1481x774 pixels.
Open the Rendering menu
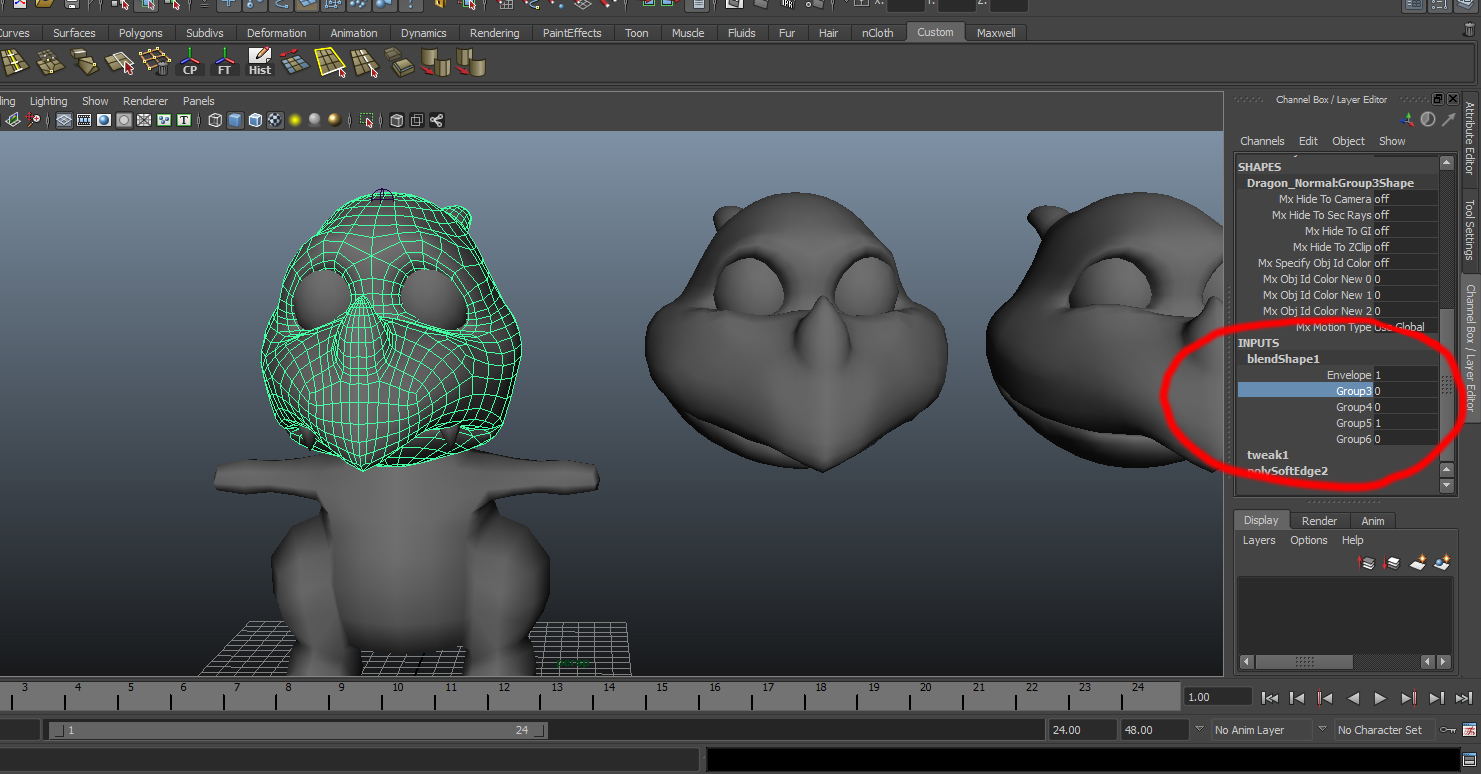(x=494, y=32)
